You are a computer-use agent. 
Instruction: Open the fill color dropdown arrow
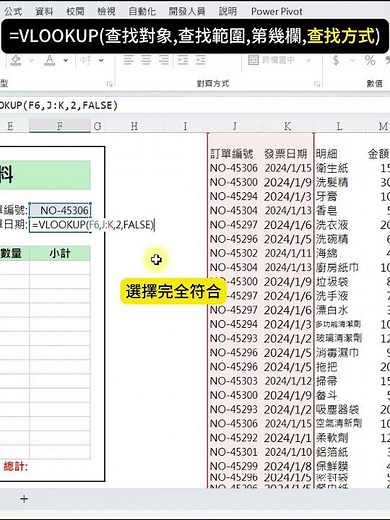(x=32, y=60)
